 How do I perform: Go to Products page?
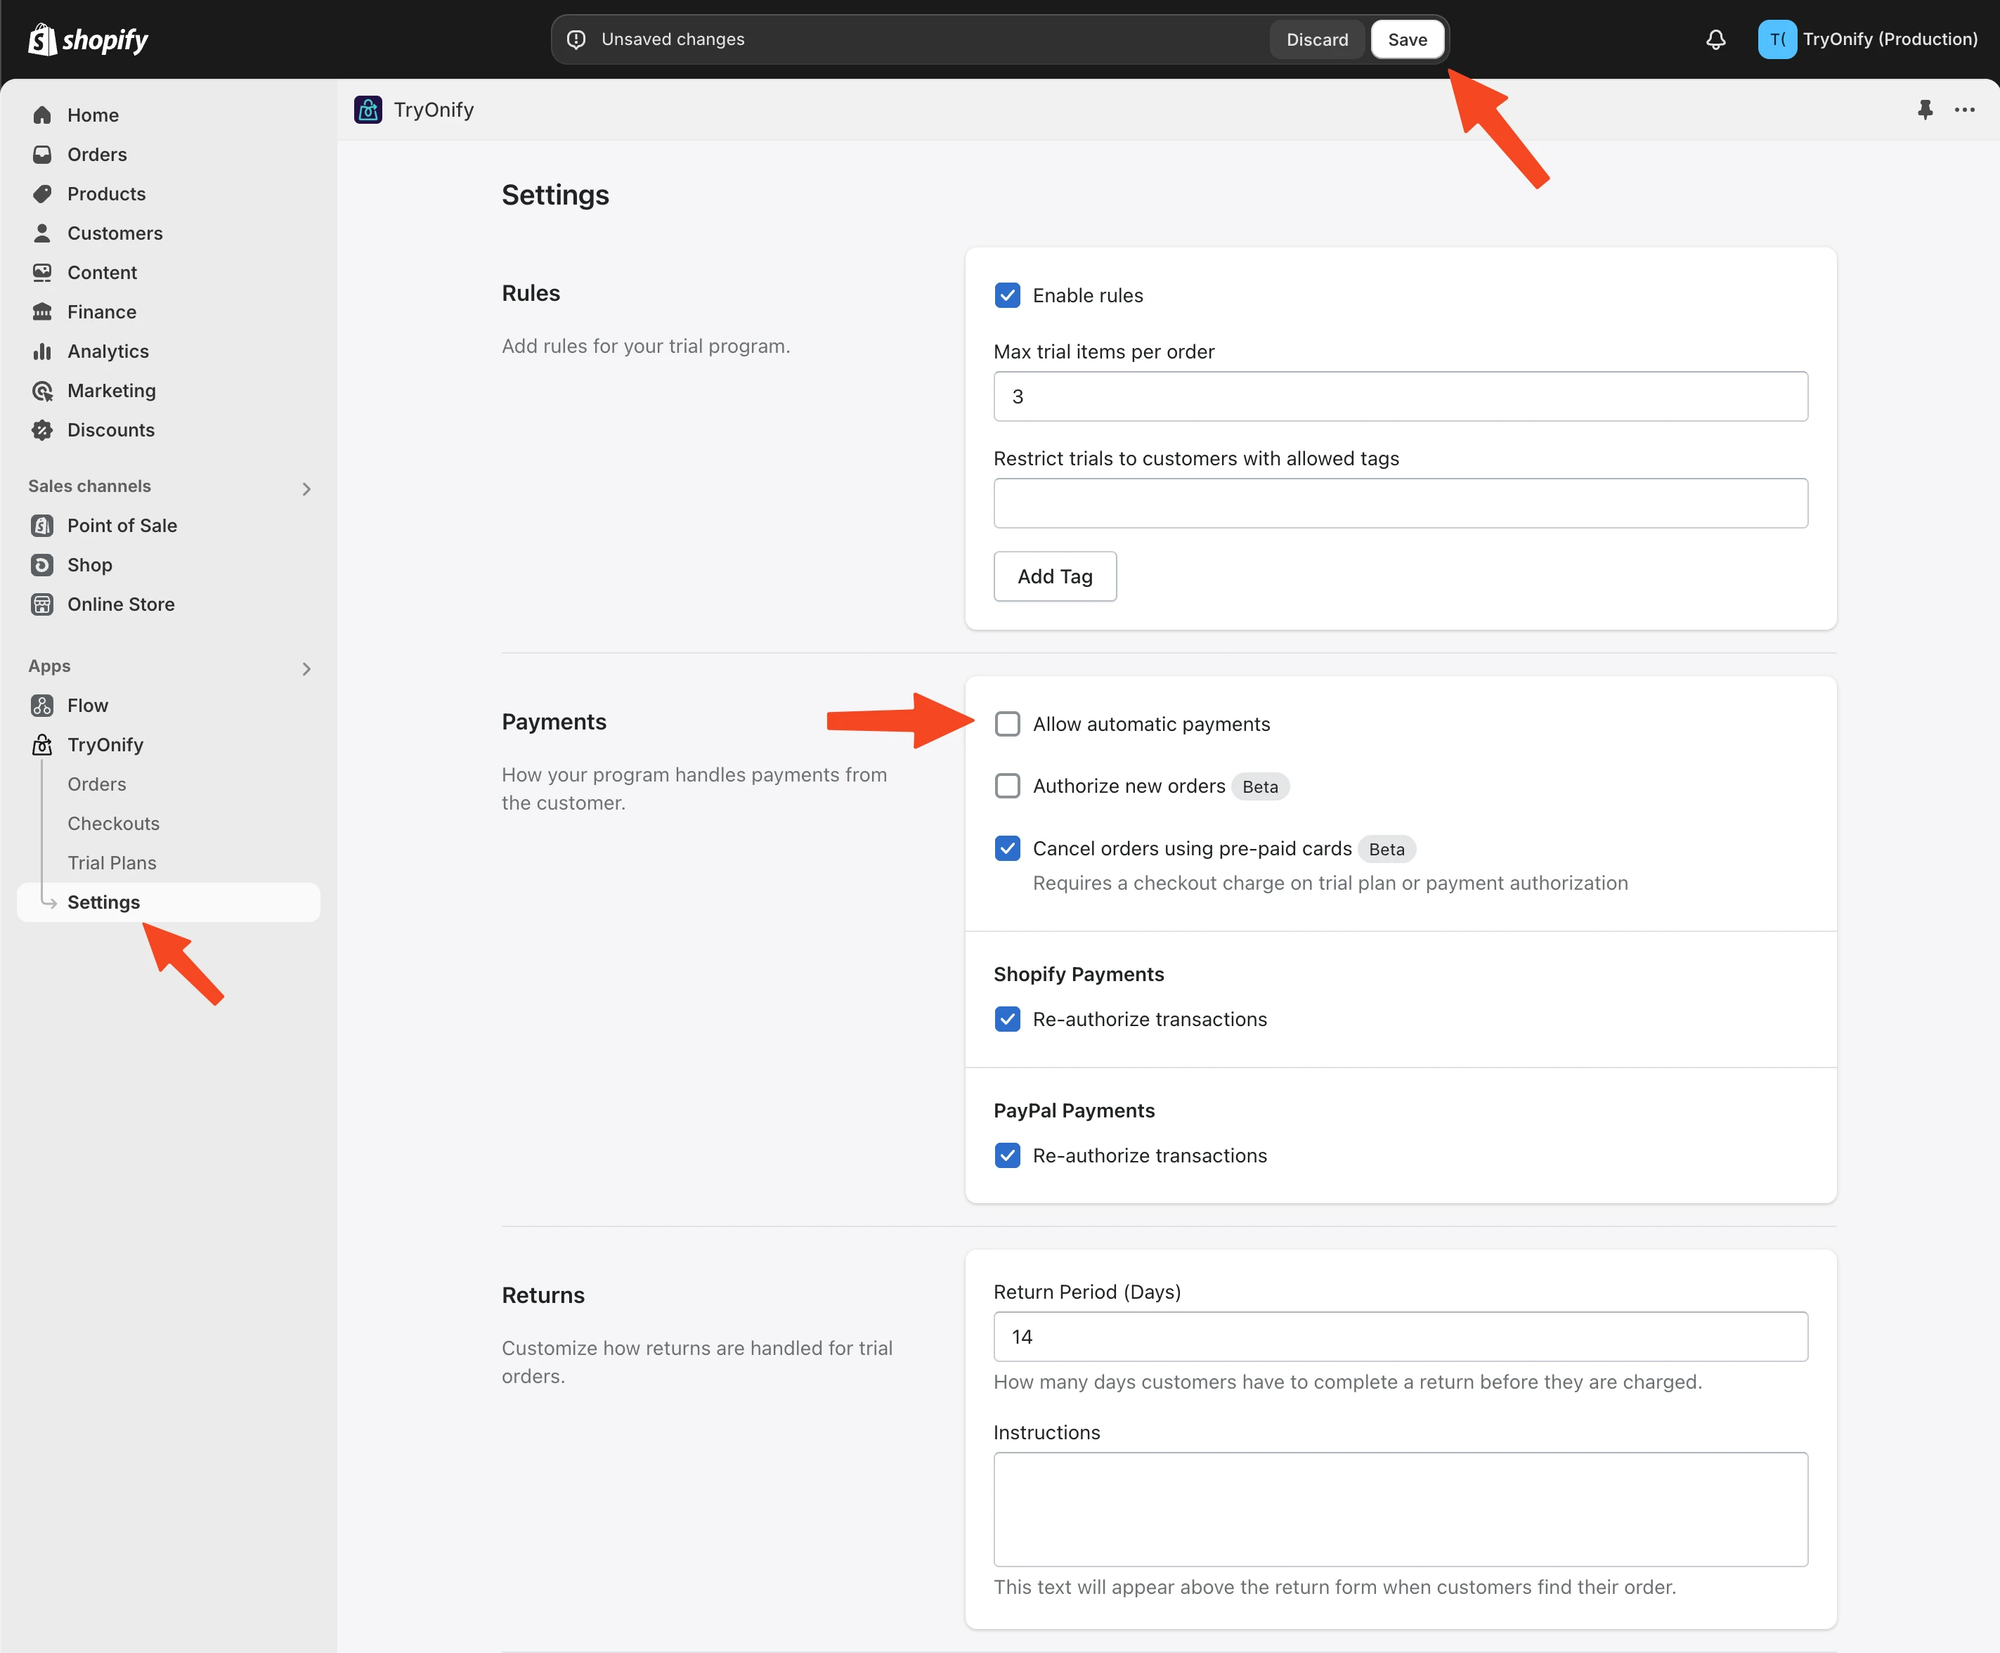click(x=168, y=194)
